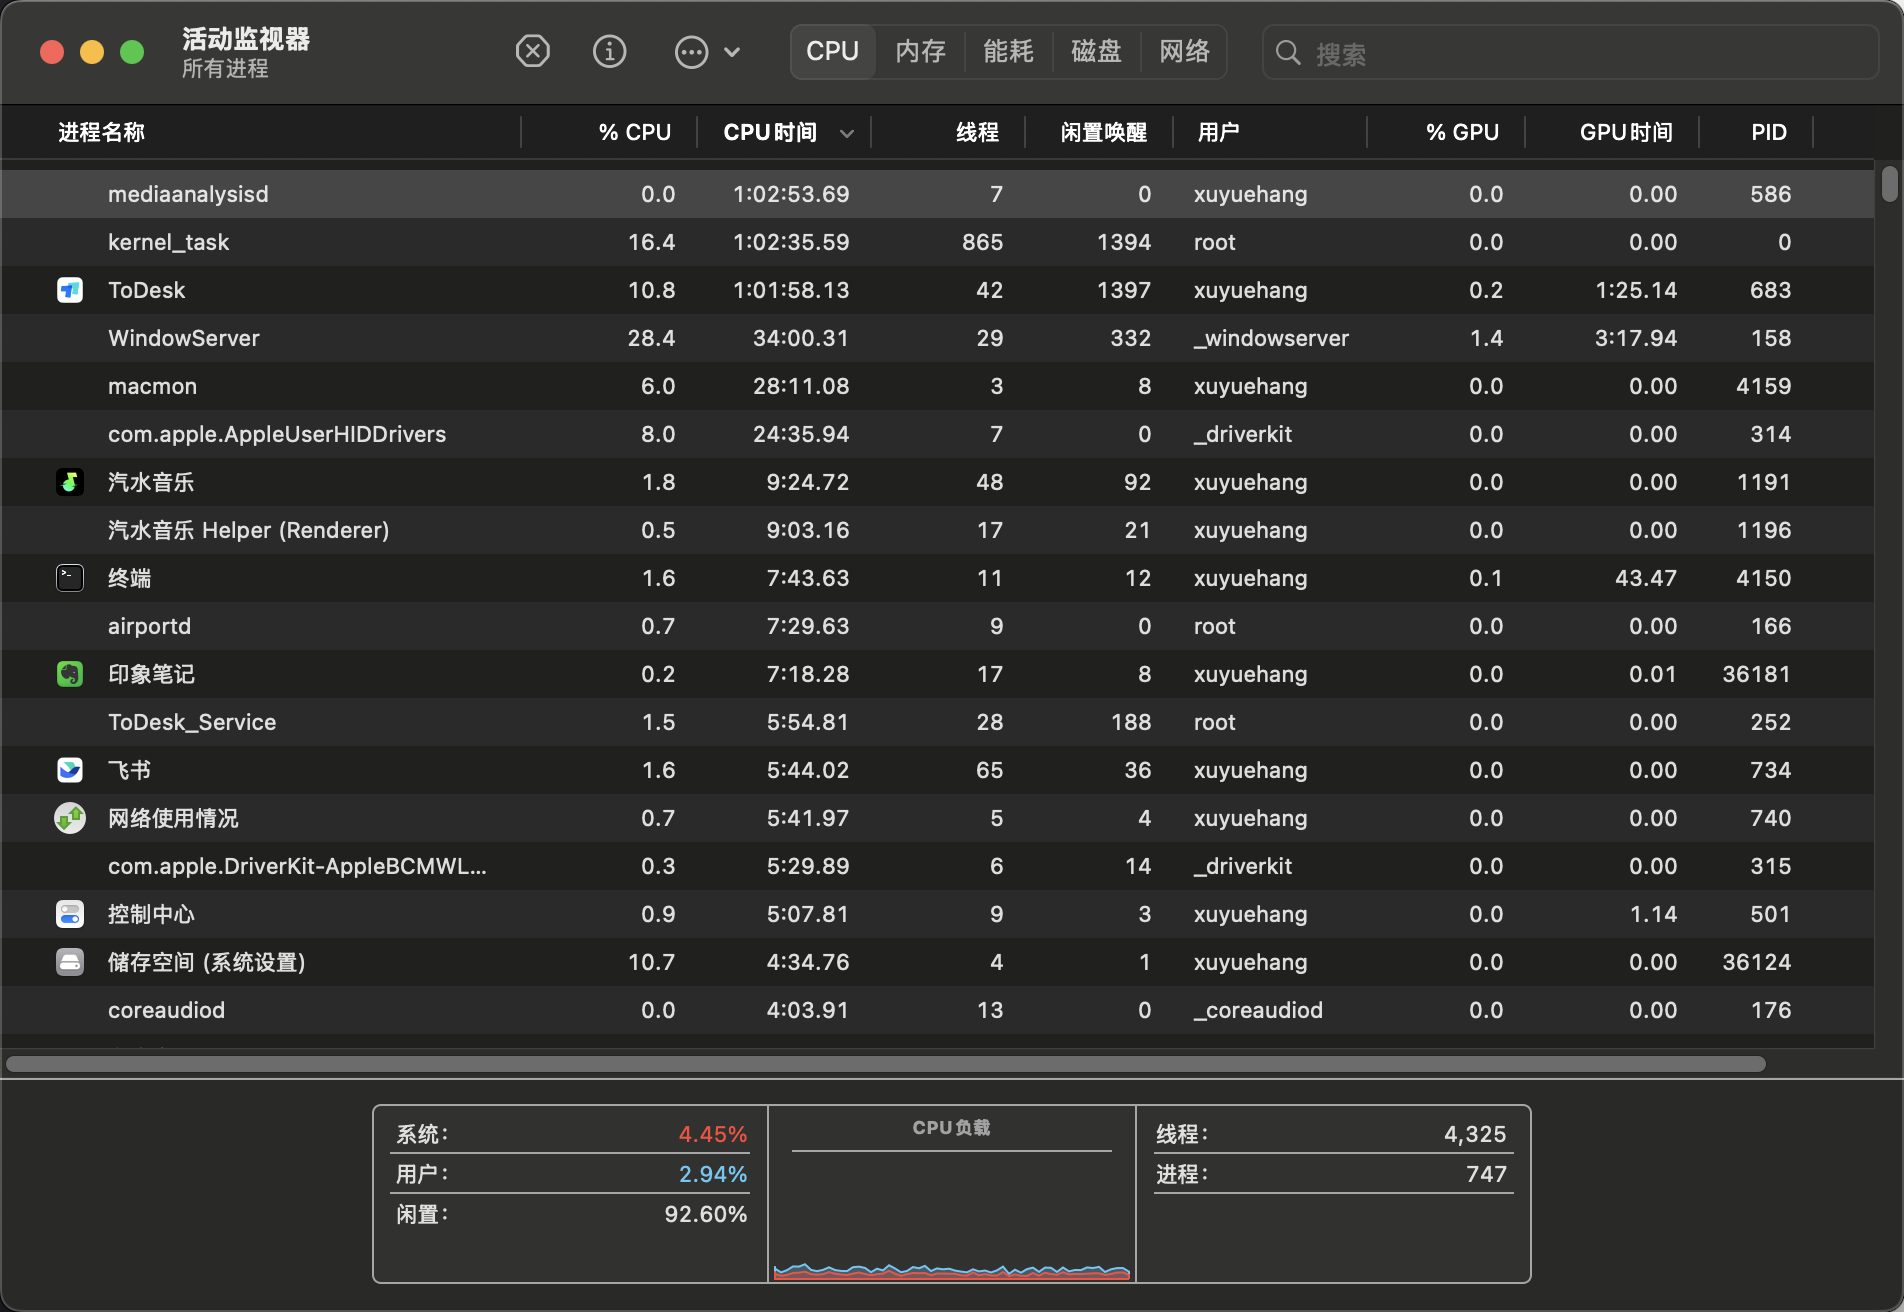
Task: Click the 飞书 app icon
Action: click(70, 770)
